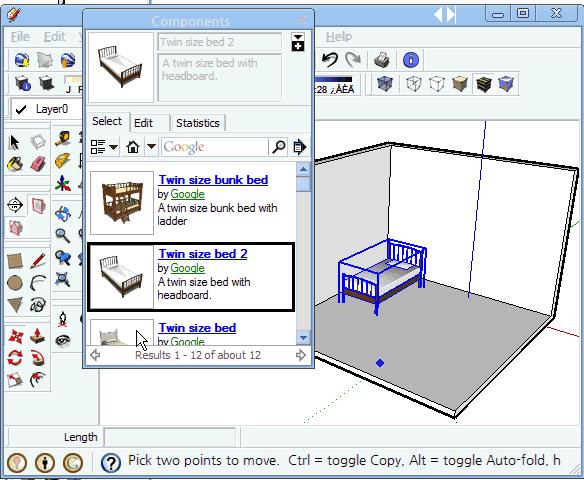584x480 pixels.
Task: Select the arrow Select tool
Action: pos(14,142)
